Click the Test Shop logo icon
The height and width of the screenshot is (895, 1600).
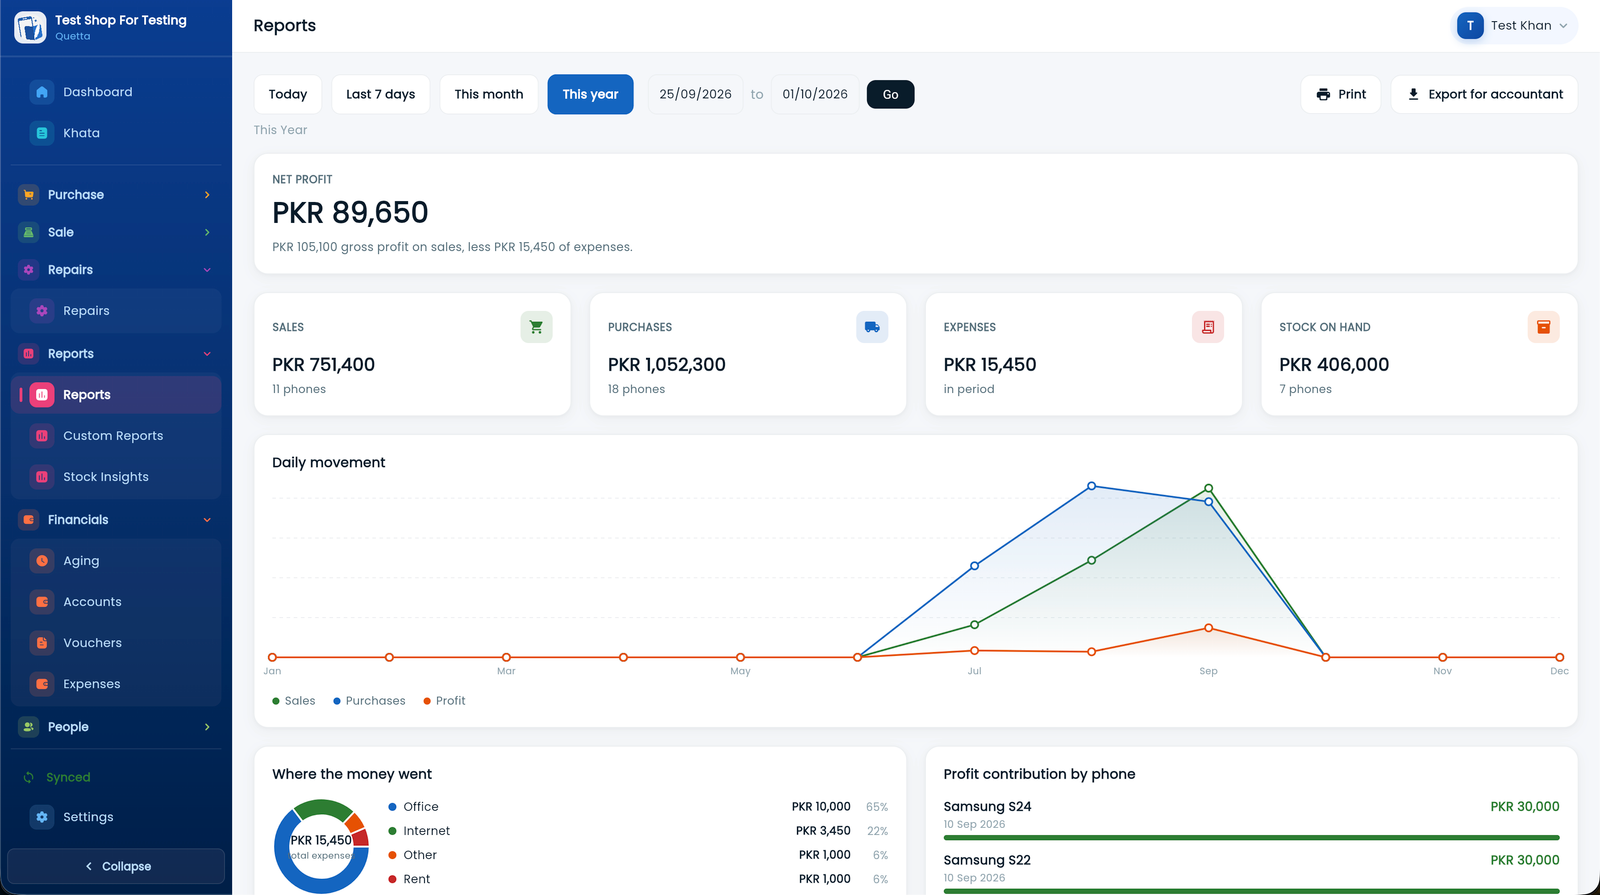[30, 27]
